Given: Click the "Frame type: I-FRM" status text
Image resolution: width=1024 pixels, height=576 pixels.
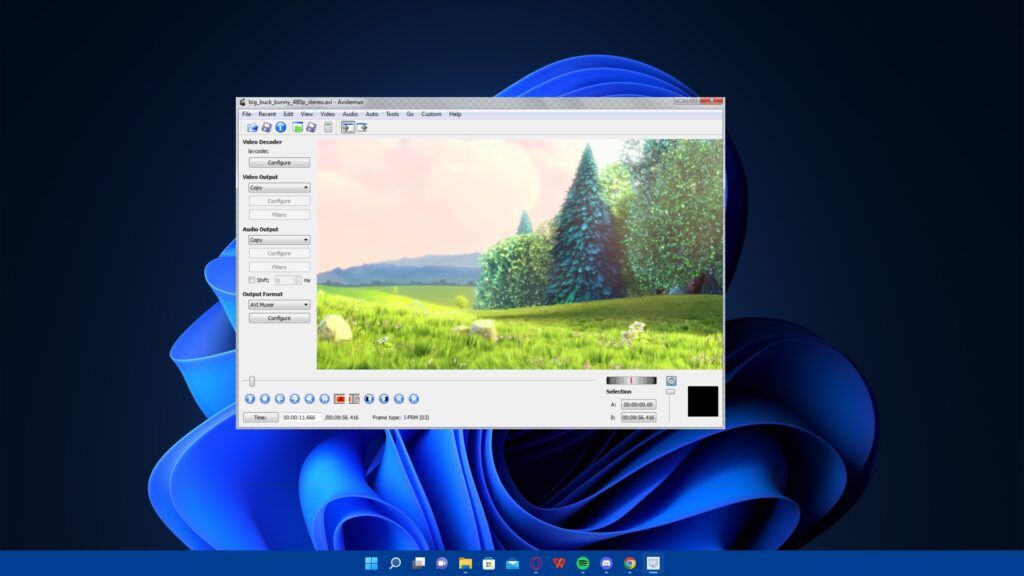Looking at the screenshot, I should coord(400,417).
